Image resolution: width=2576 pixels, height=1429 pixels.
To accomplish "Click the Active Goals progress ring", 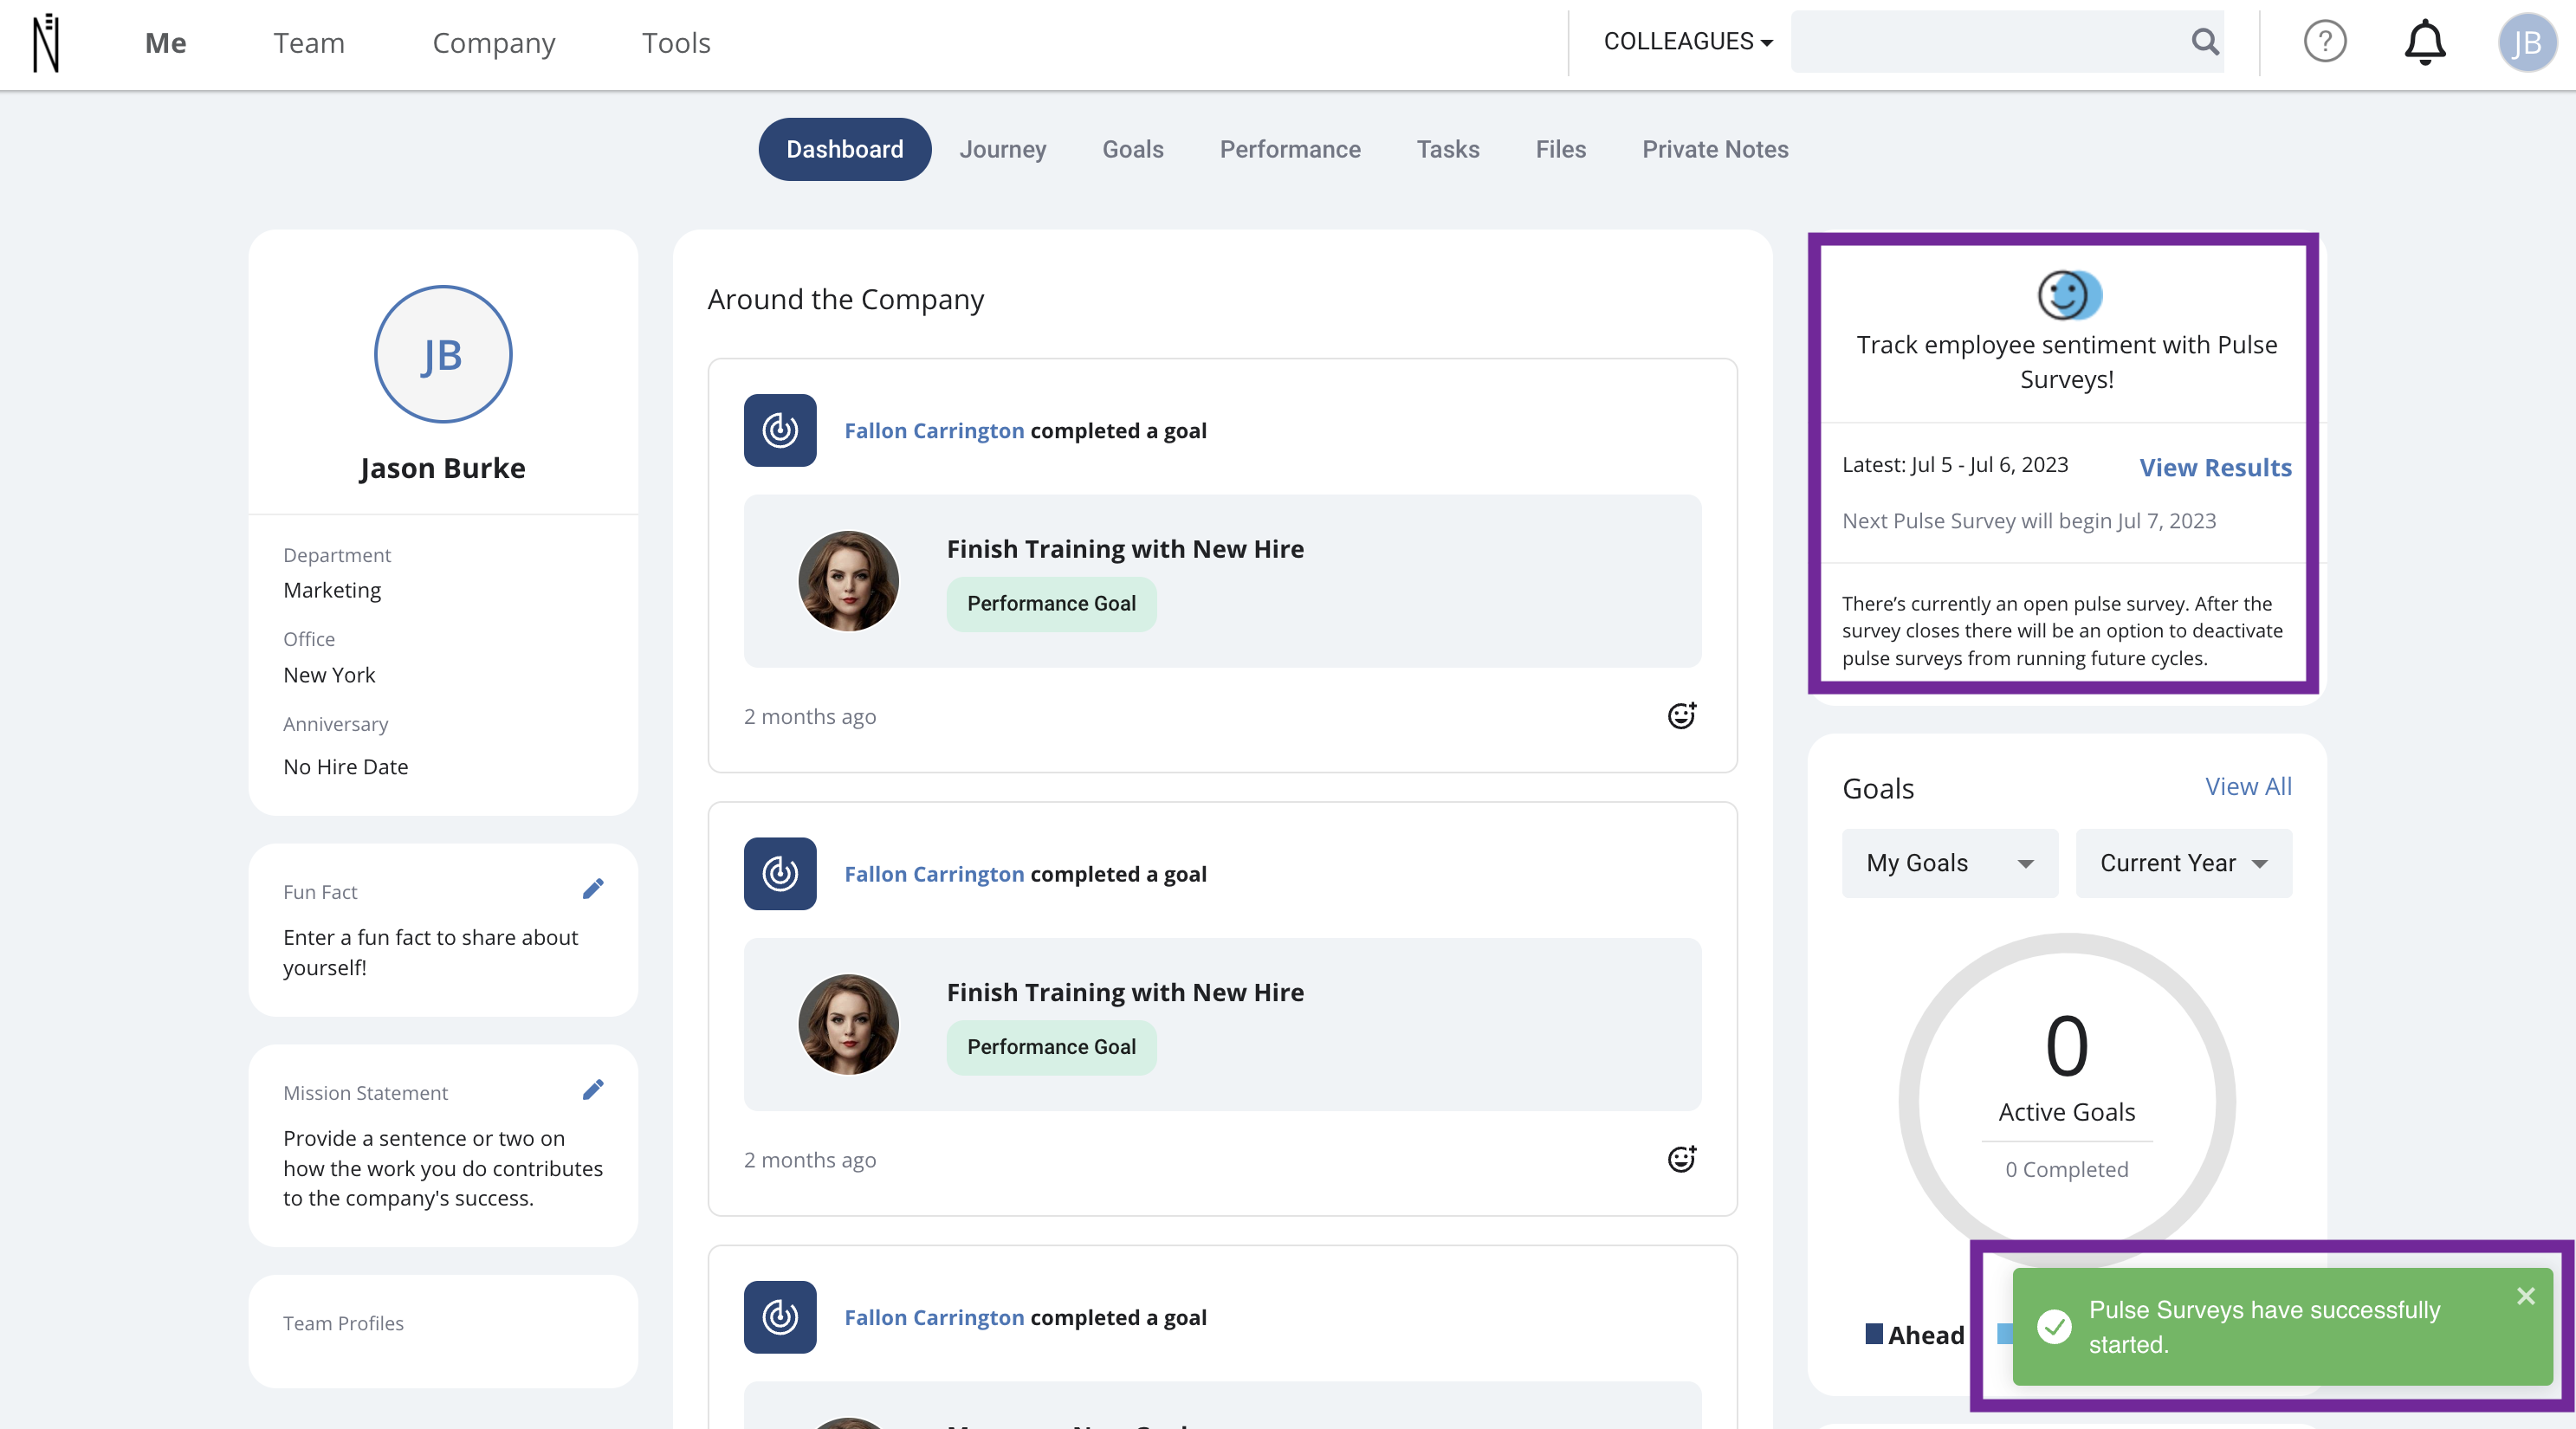I will (2067, 1101).
